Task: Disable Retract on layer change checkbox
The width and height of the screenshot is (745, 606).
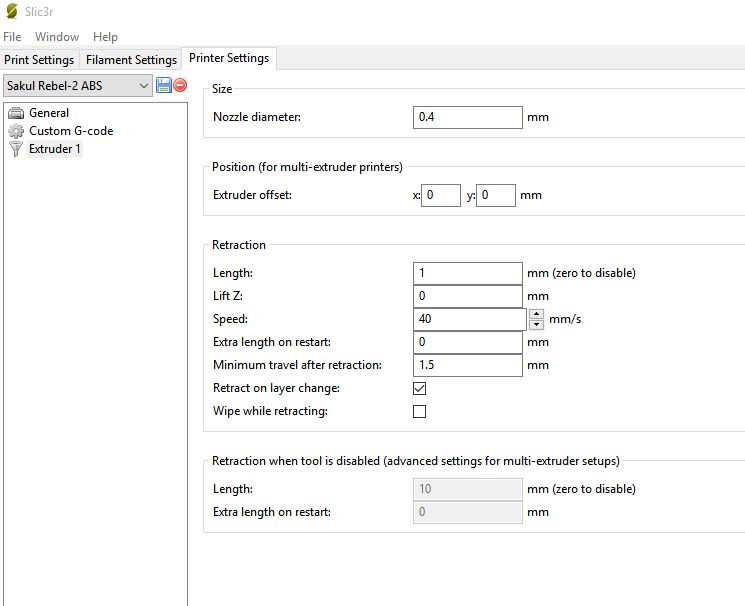Action: pyautogui.click(x=420, y=388)
